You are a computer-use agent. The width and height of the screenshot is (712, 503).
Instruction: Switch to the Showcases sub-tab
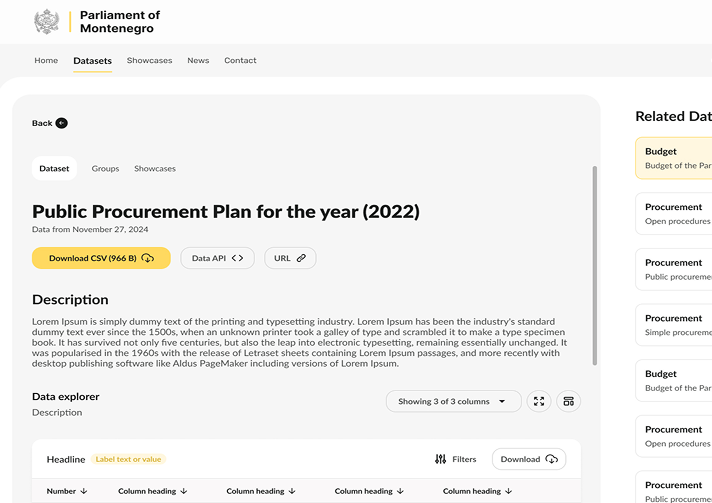(155, 169)
